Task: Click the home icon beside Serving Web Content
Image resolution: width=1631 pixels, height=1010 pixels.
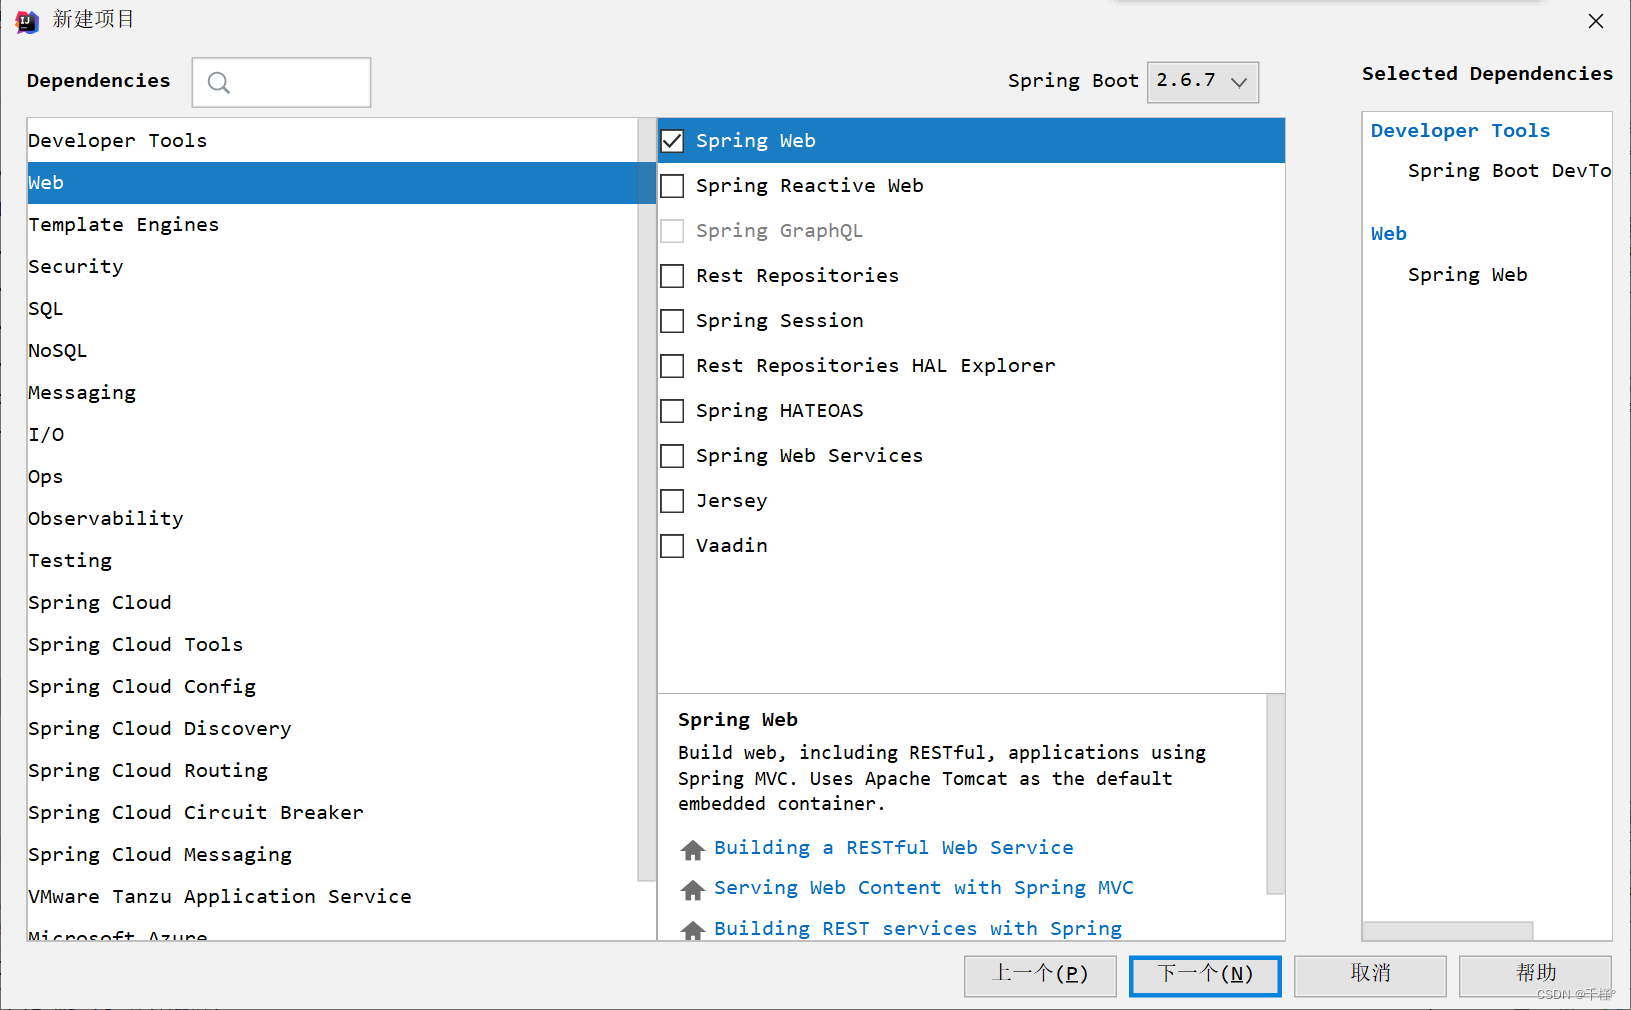Action: [x=693, y=889]
